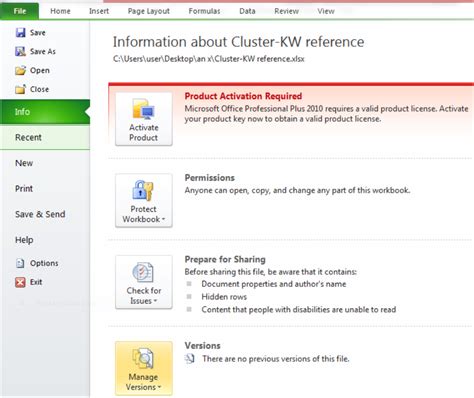Select the Data ribbon tab

point(247,11)
